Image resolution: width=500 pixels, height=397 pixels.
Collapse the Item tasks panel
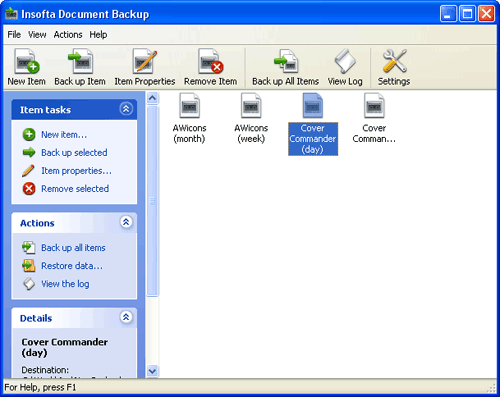pyautogui.click(x=126, y=109)
